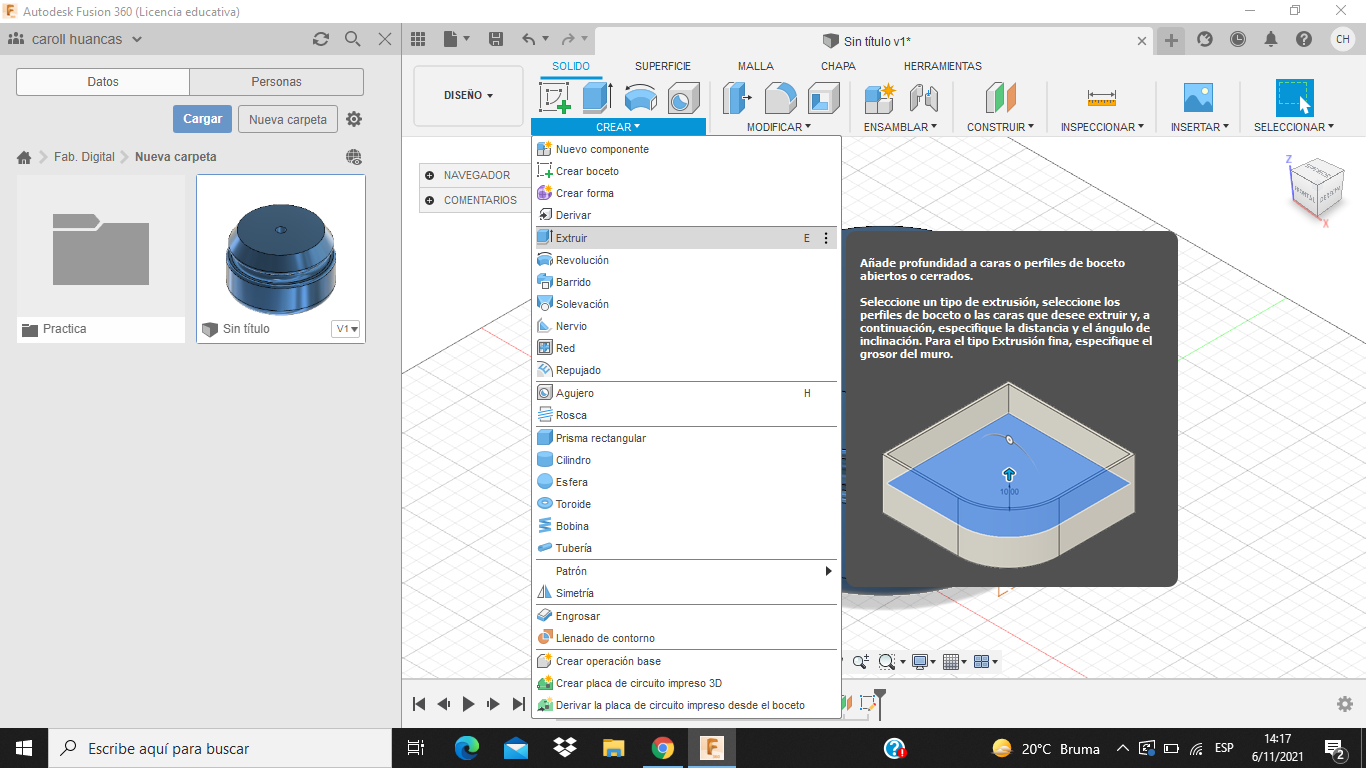
Task: Go to the home icon in breadcrumb
Action: (x=24, y=157)
